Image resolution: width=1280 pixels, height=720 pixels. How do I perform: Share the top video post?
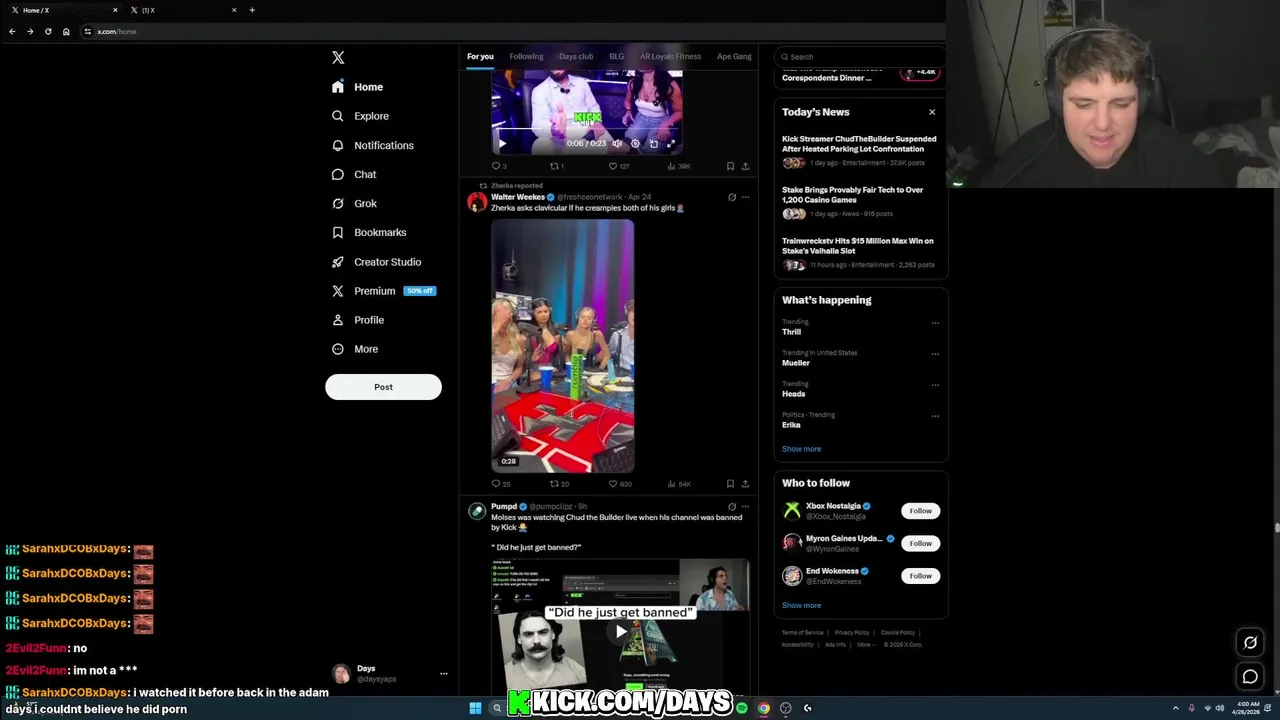coord(745,166)
